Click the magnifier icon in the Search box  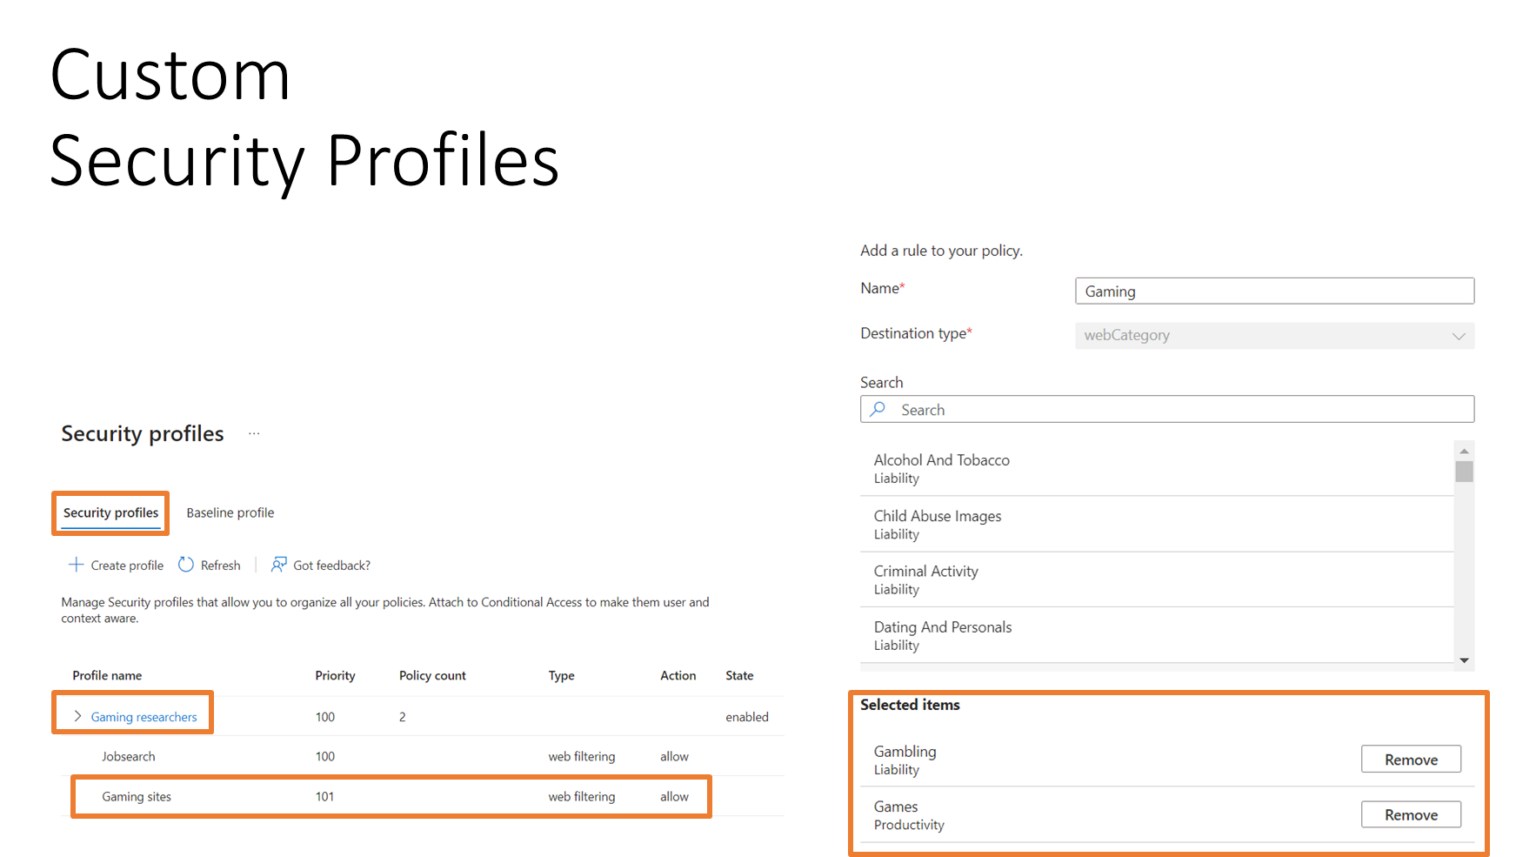point(877,409)
